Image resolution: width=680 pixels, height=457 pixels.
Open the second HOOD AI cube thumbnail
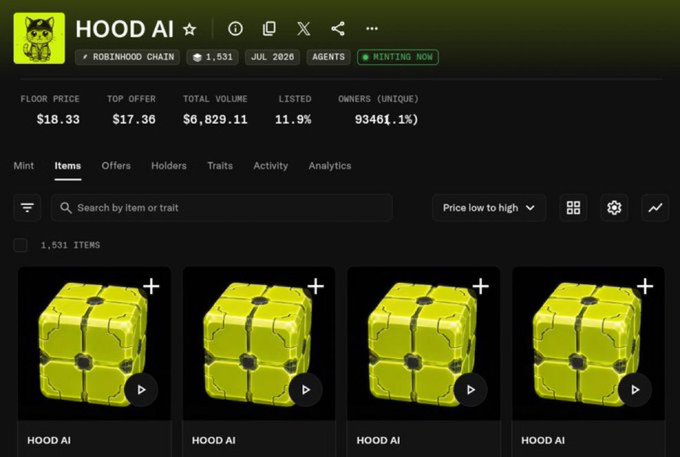click(259, 343)
